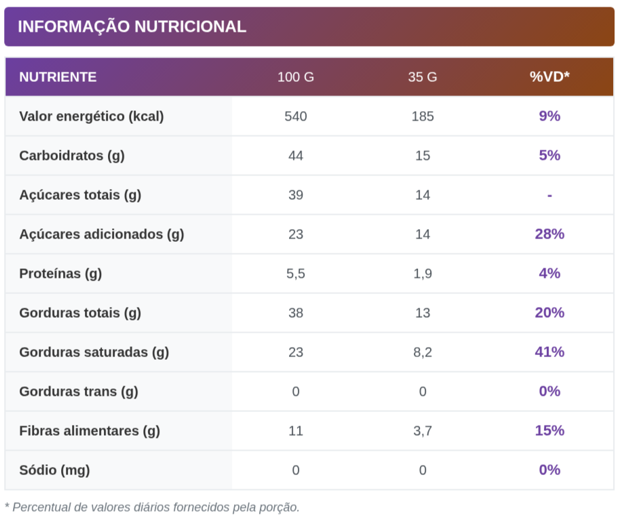Click the Percentual de valores diários footnote

(x=152, y=507)
